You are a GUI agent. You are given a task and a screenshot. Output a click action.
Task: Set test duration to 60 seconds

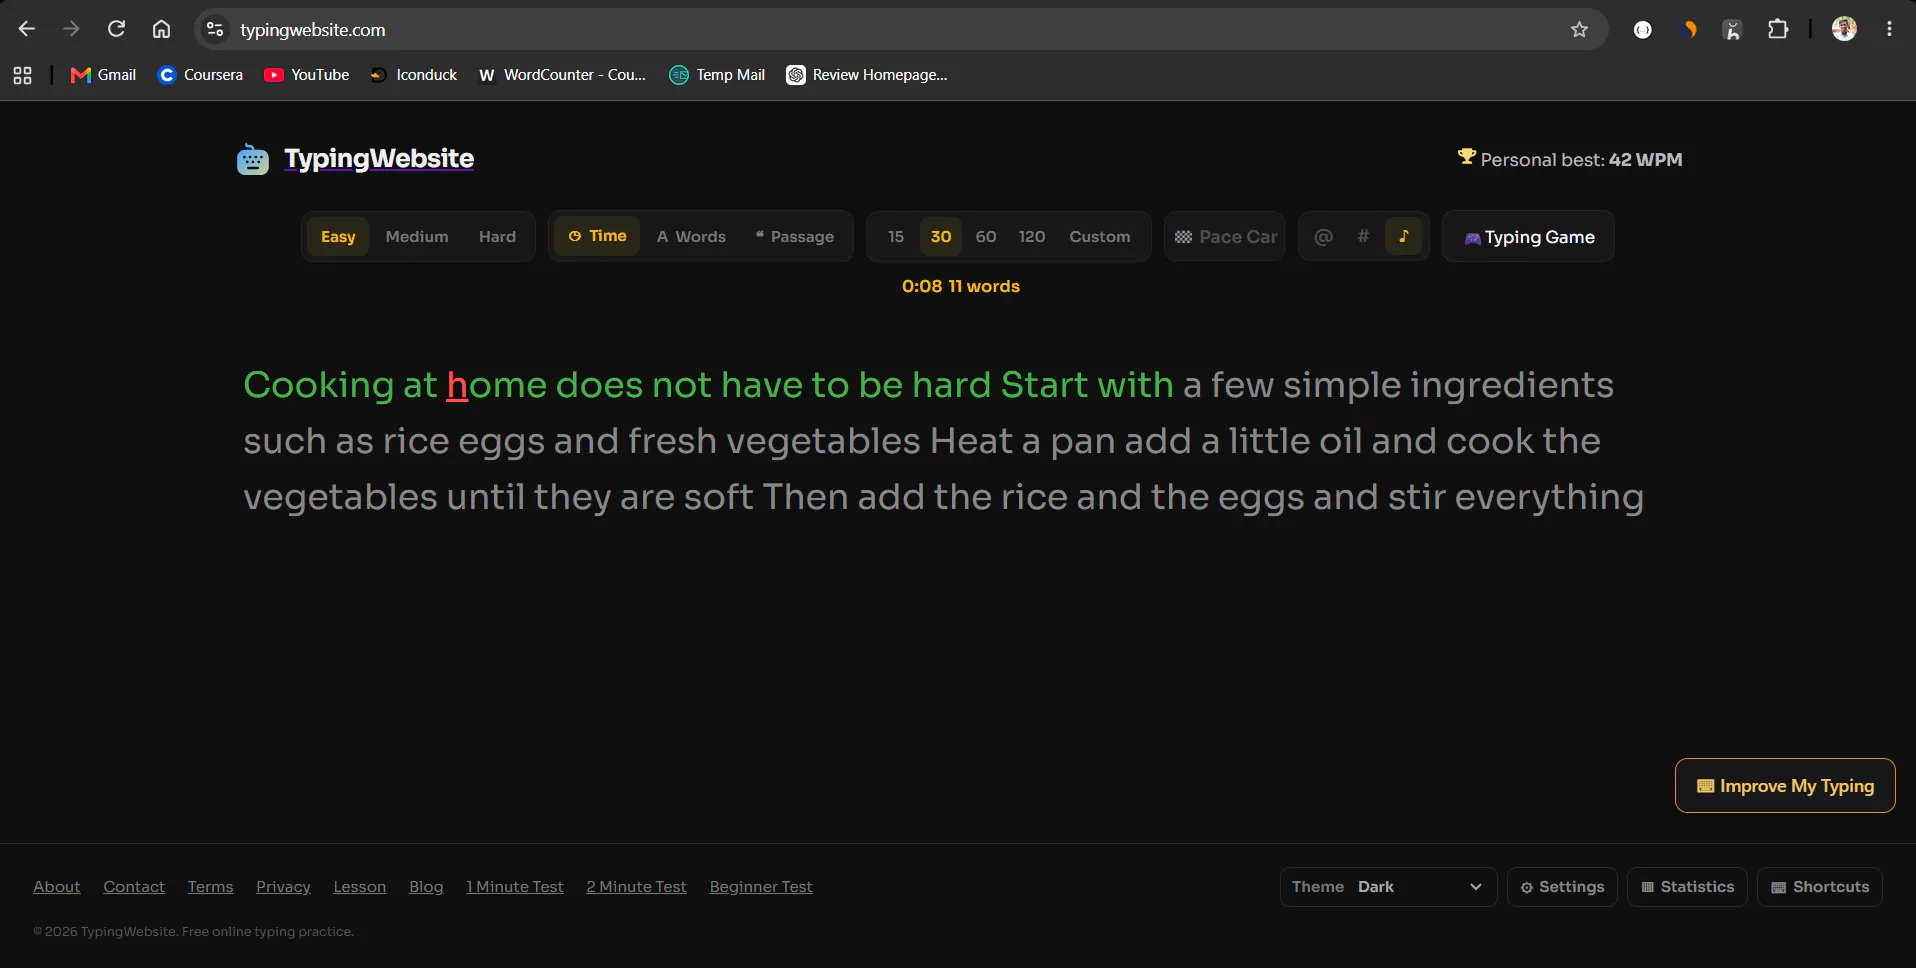coord(986,237)
